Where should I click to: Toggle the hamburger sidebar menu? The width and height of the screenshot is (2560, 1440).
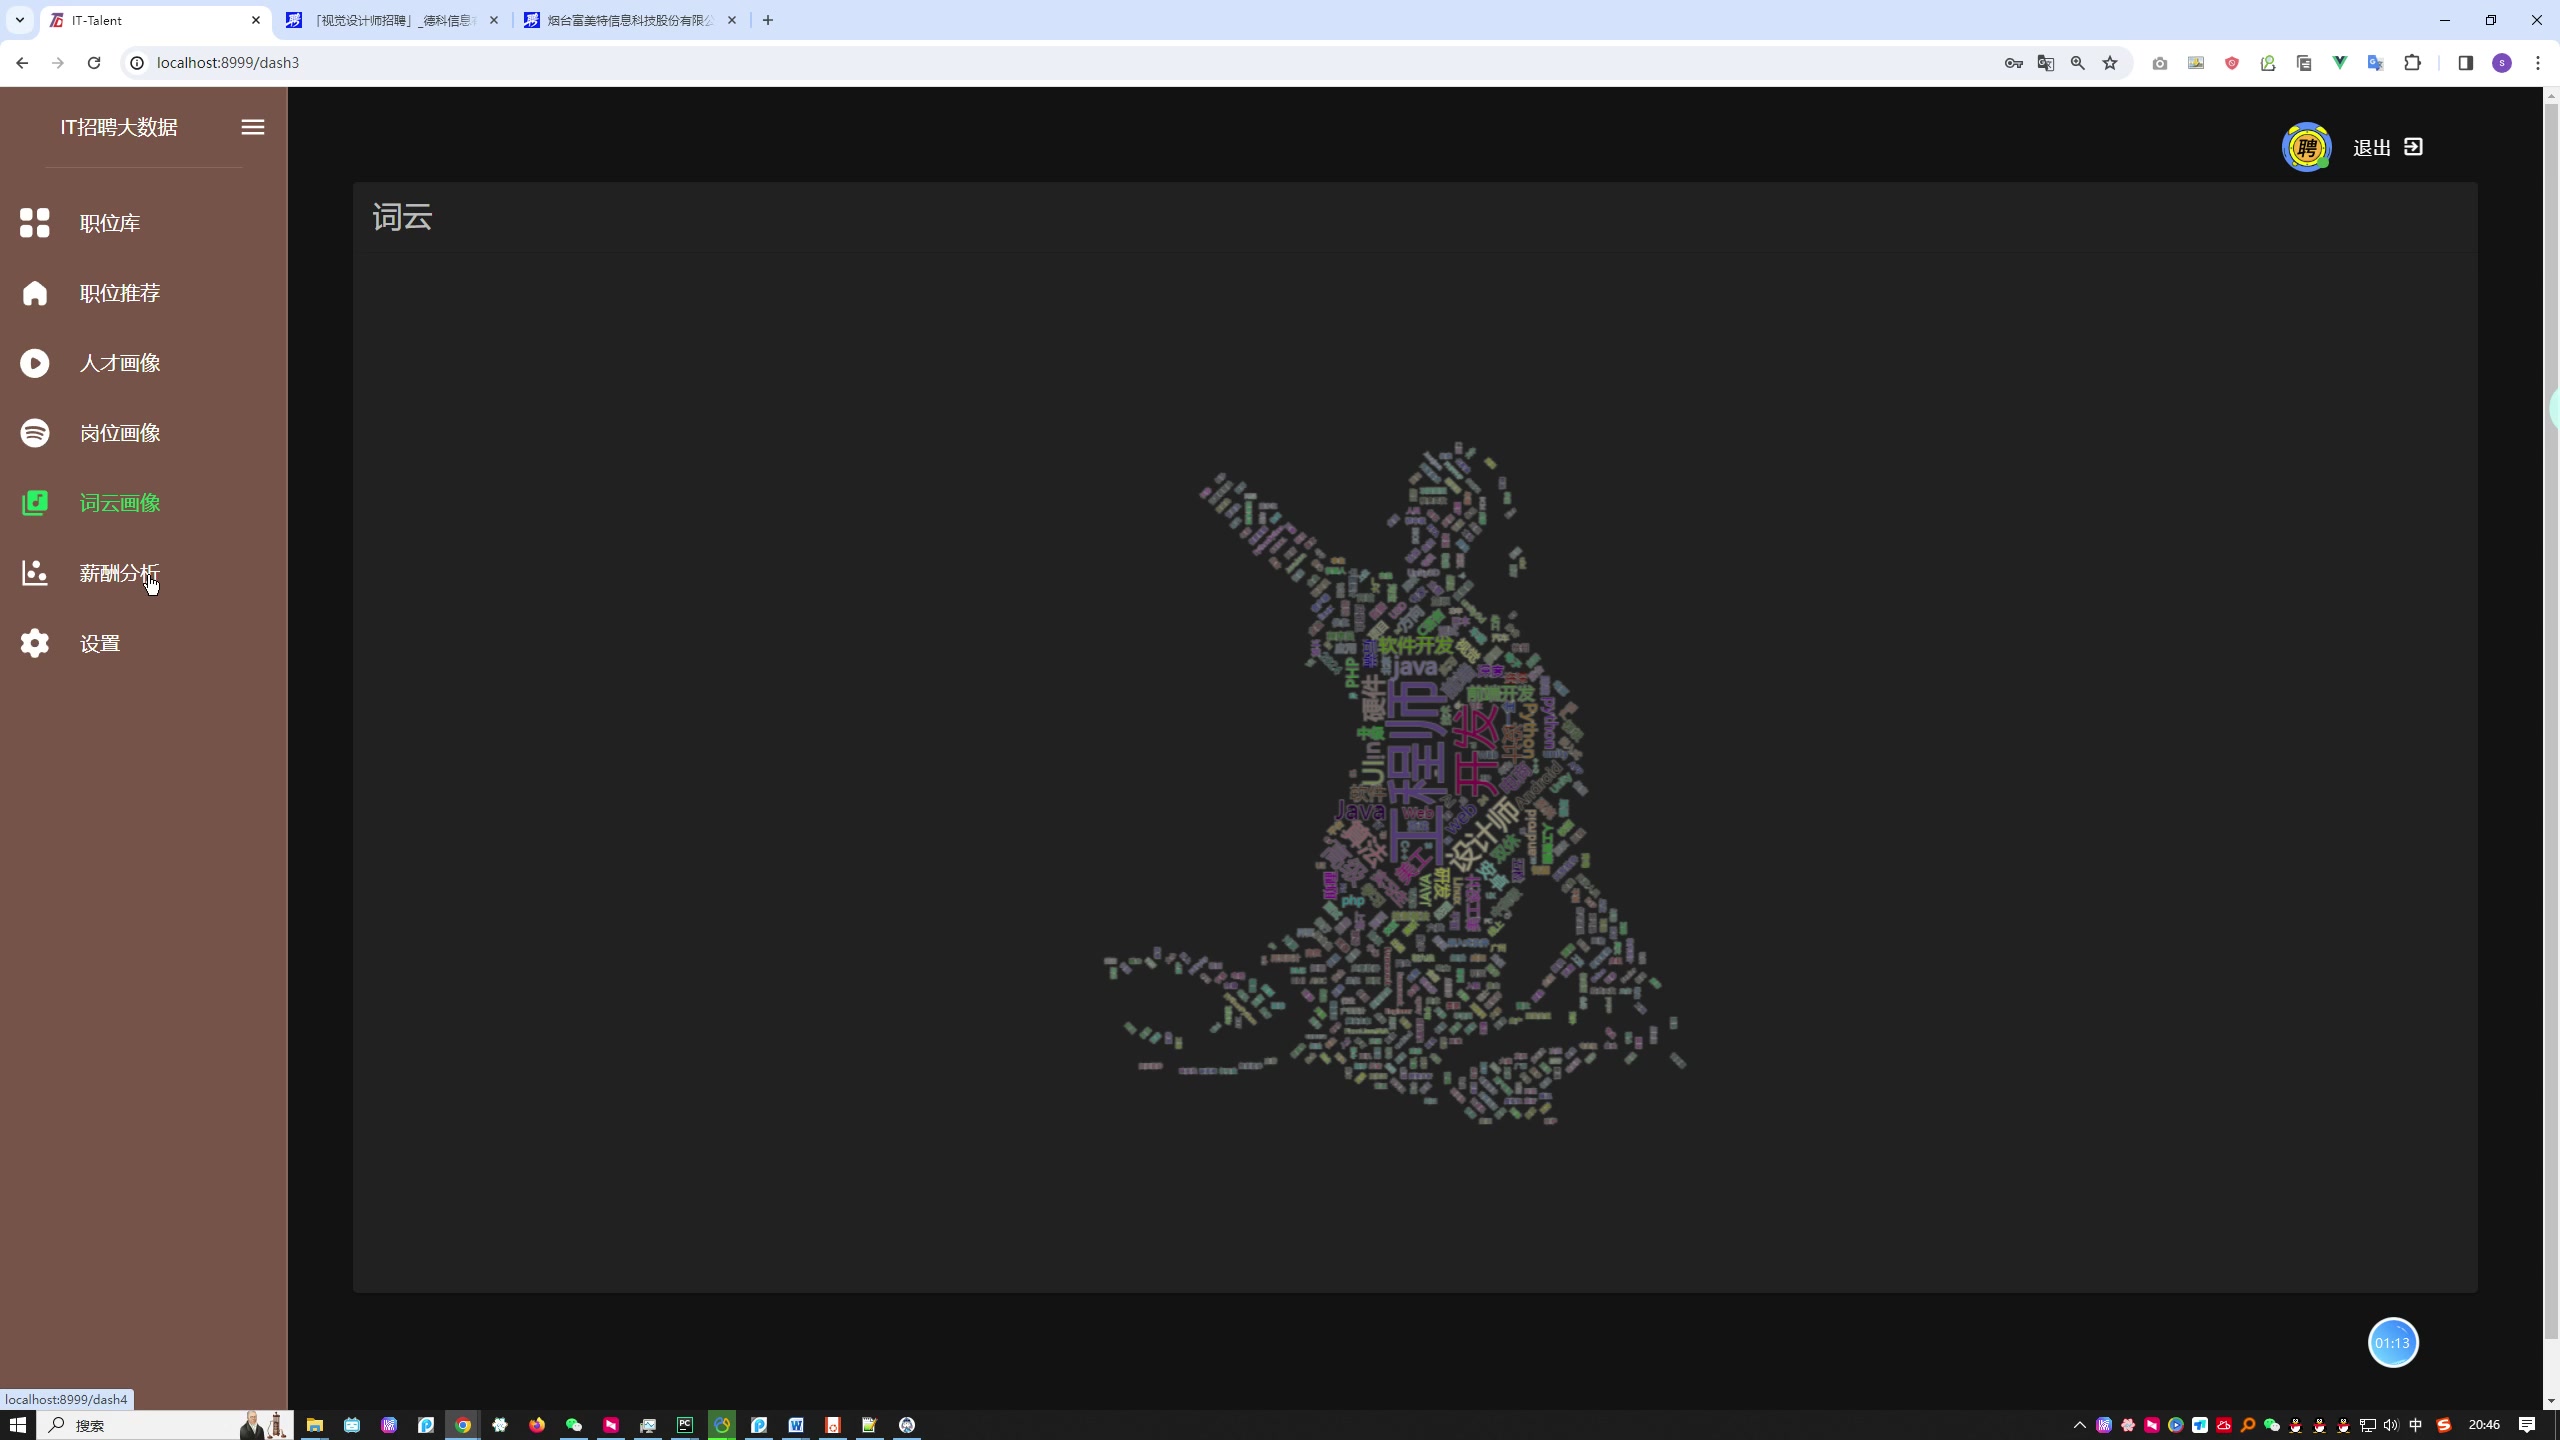tap(253, 127)
